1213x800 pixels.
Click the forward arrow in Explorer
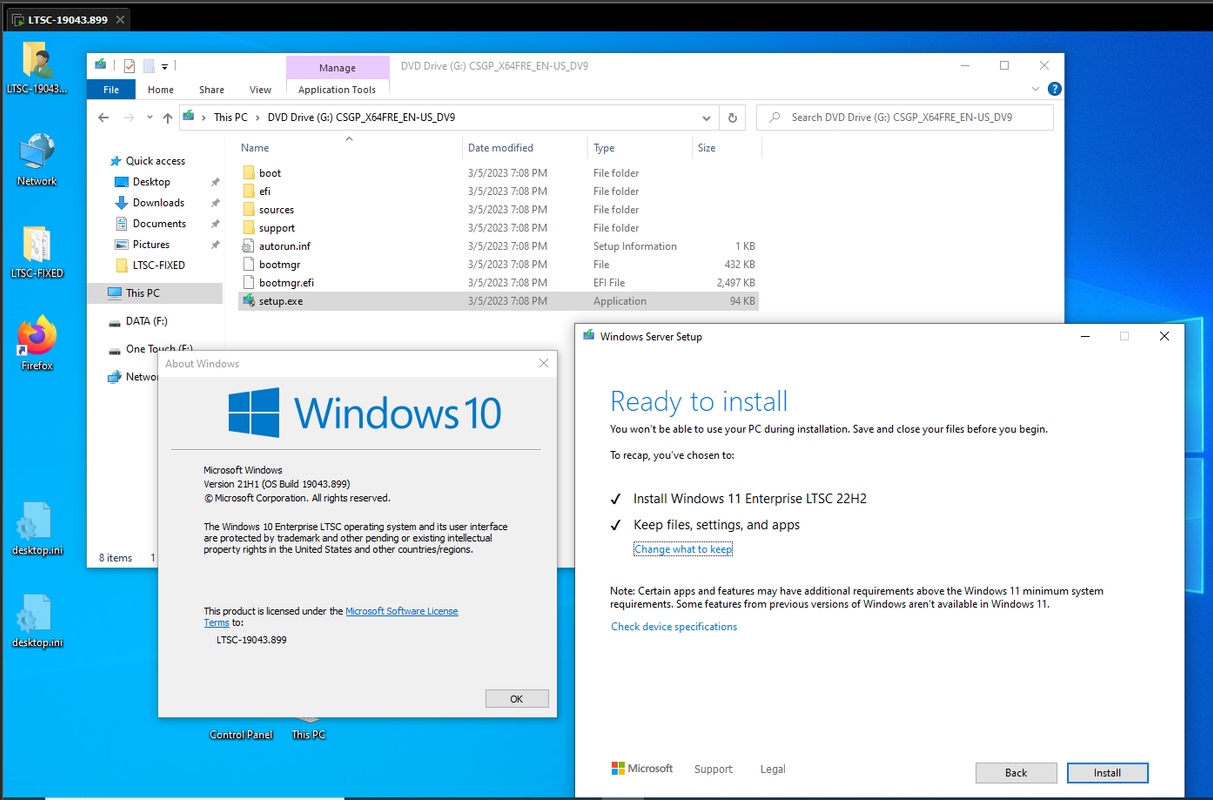tap(129, 117)
